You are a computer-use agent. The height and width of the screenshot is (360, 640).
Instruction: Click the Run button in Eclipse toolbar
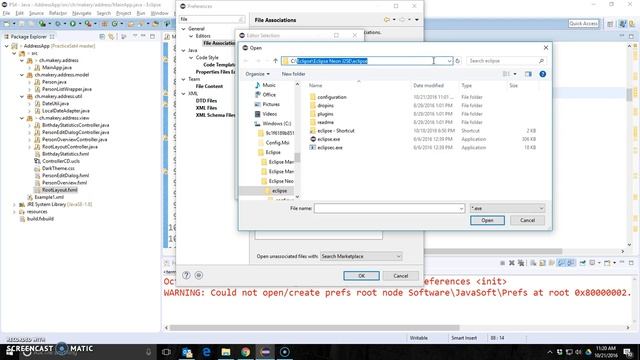73,24
